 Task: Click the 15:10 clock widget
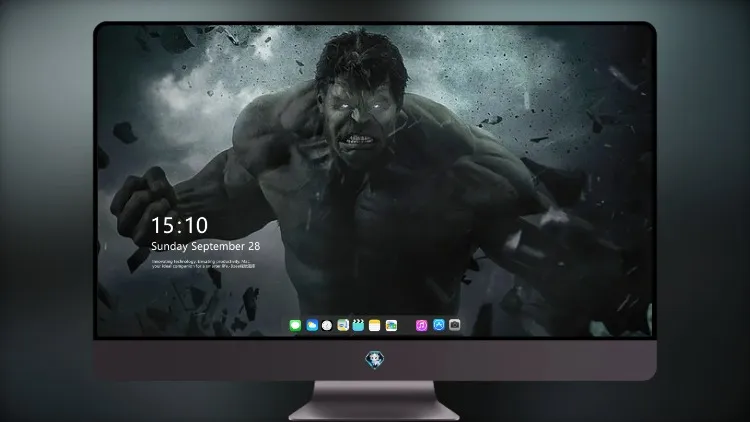click(179, 225)
